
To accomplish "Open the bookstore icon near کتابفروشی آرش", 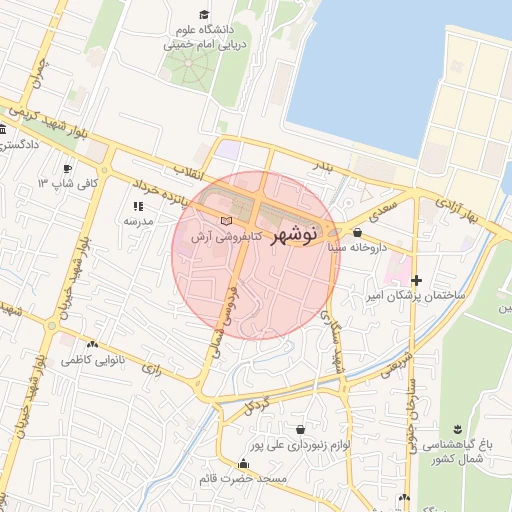I will click(x=227, y=221).
